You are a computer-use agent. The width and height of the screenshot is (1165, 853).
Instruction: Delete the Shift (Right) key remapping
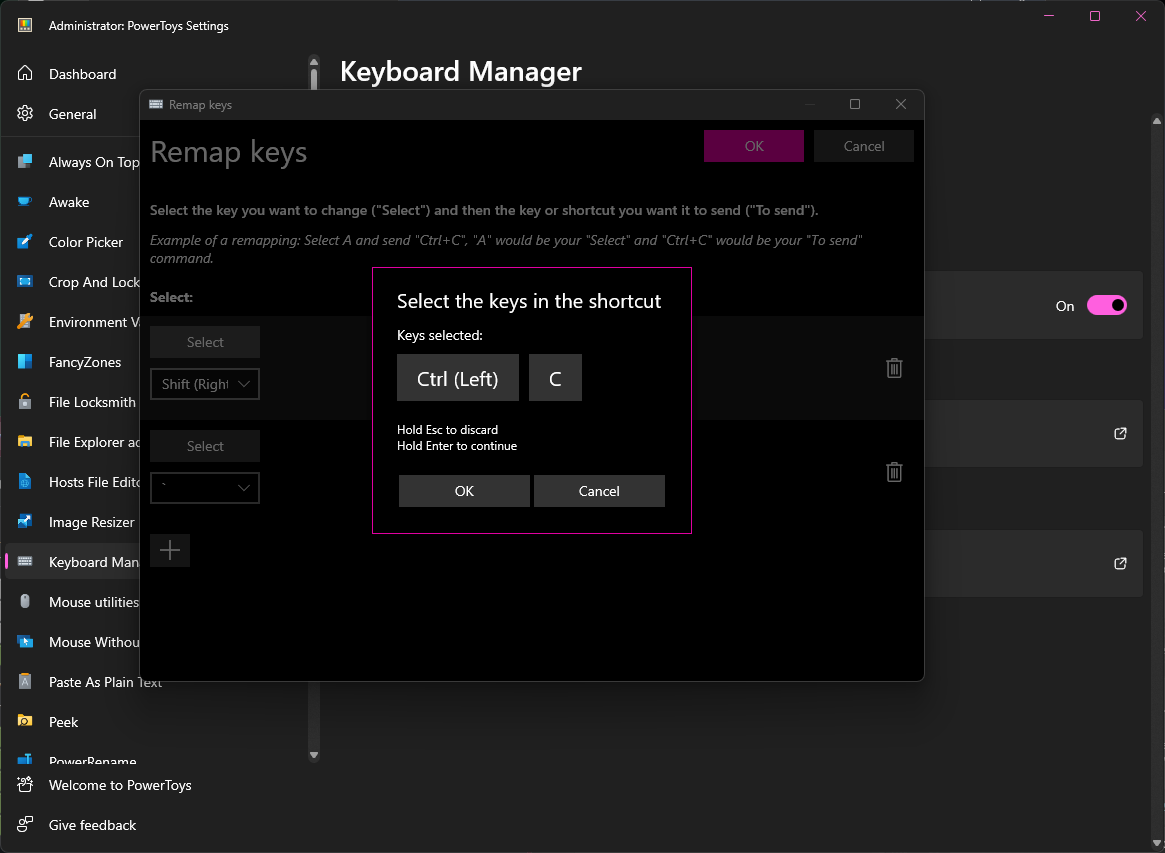(894, 368)
